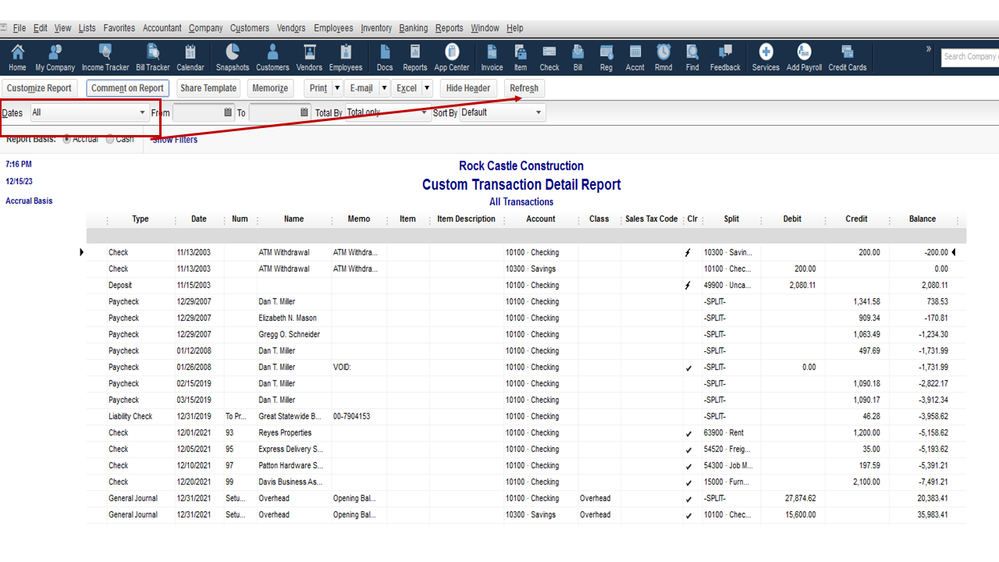Image resolution: width=999 pixels, height=562 pixels.
Task: Click the To date field
Action: pos(274,113)
